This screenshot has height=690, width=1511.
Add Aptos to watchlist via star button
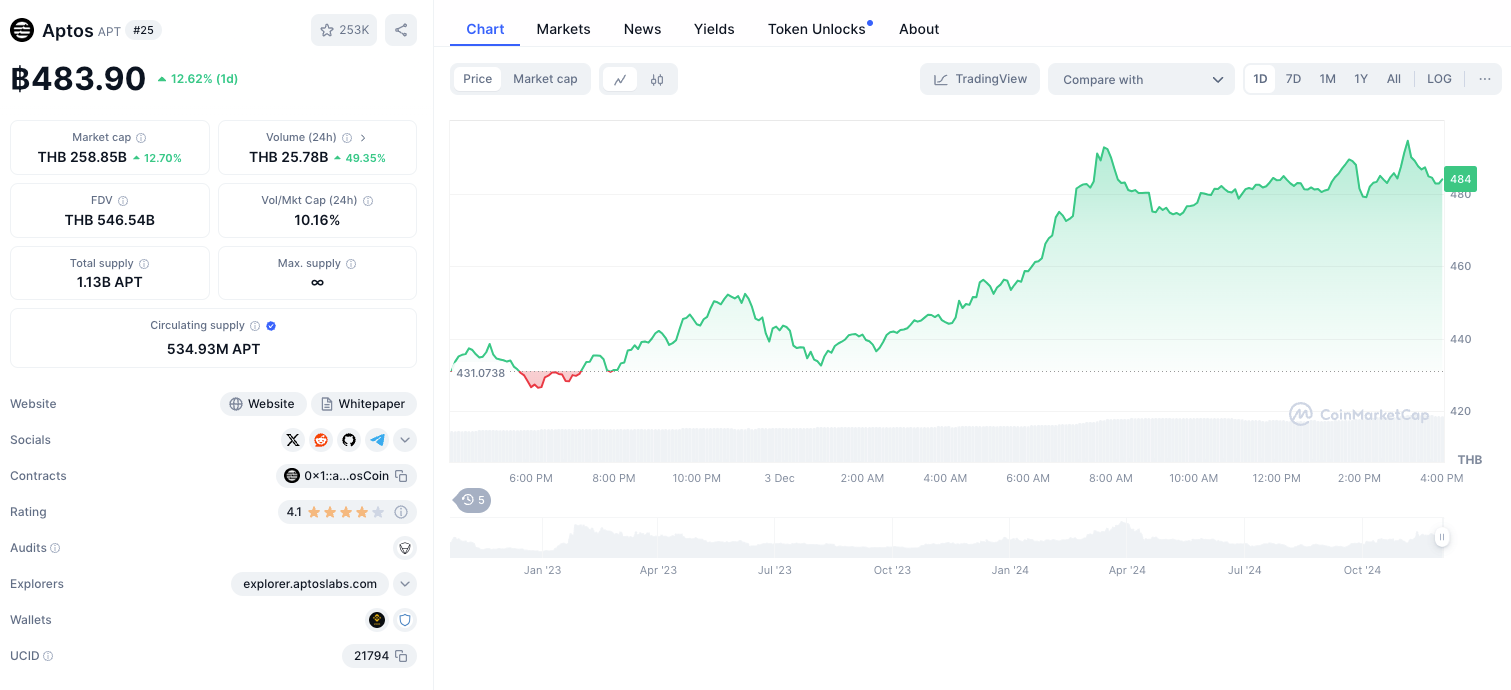(x=344, y=30)
